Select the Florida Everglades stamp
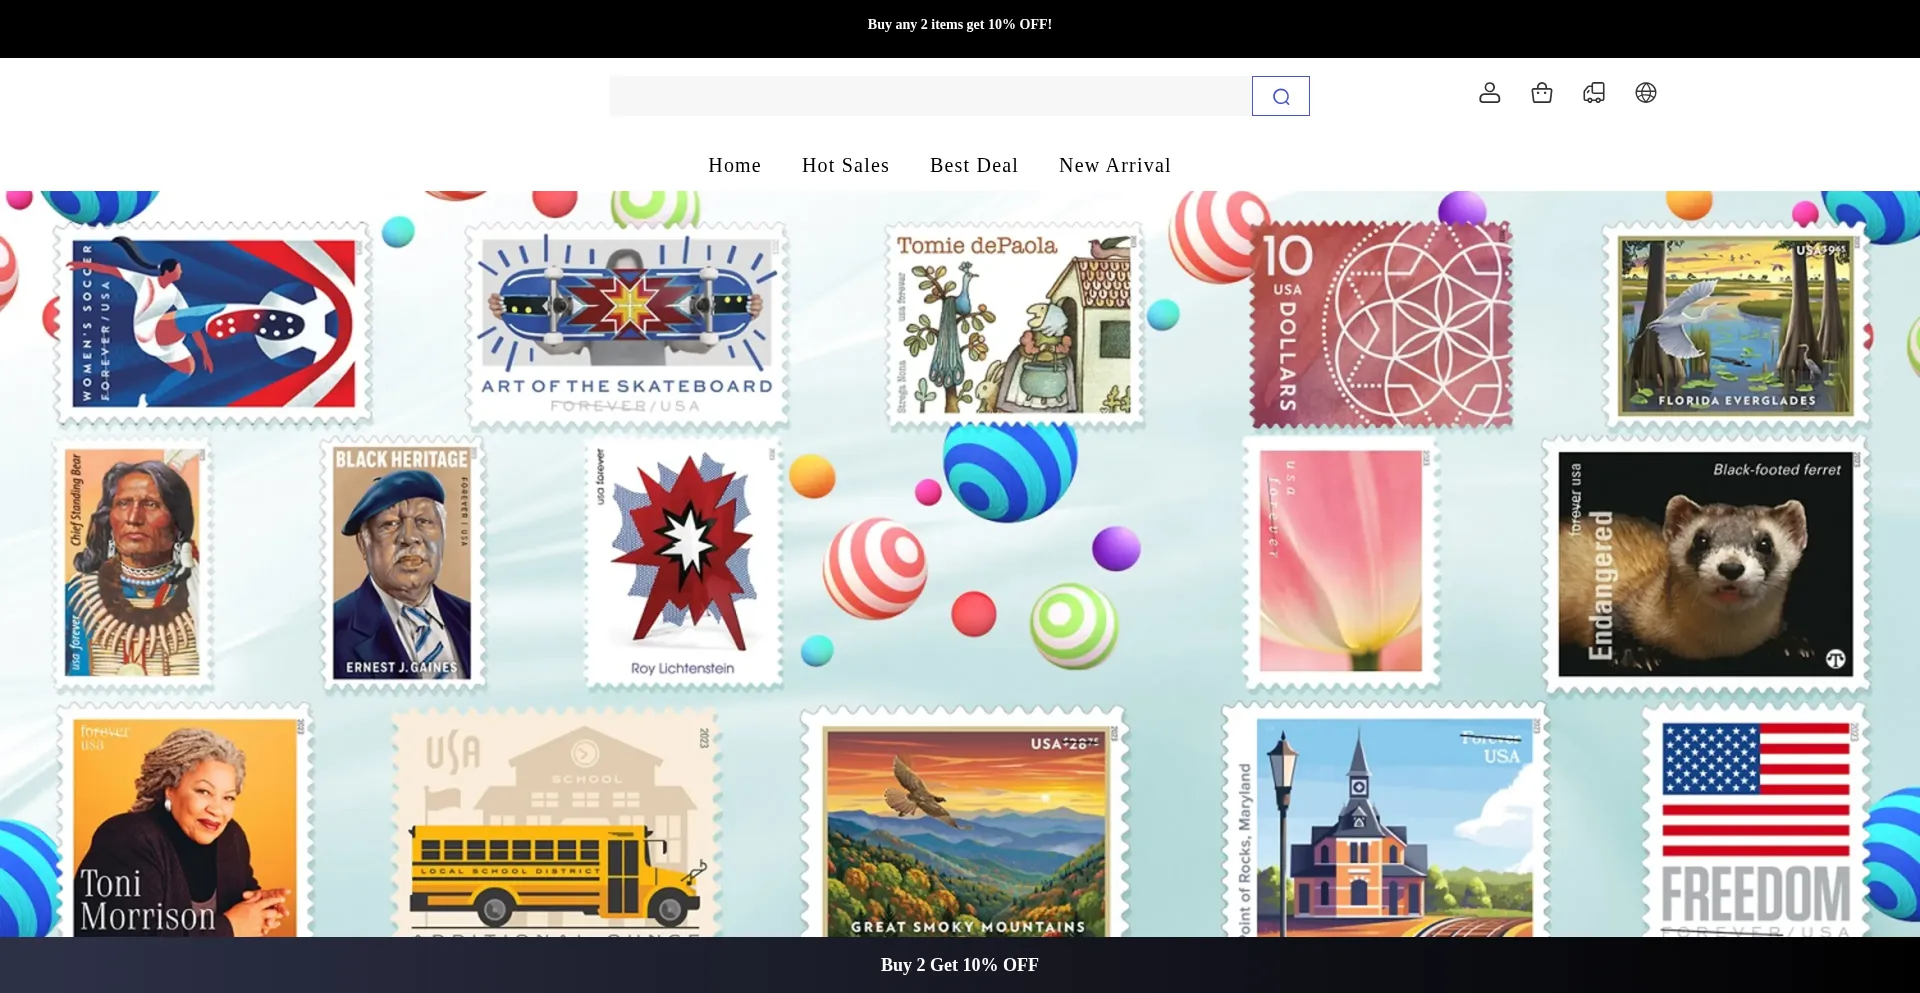This screenshot has width=1920, height=993. point(1736,325)
